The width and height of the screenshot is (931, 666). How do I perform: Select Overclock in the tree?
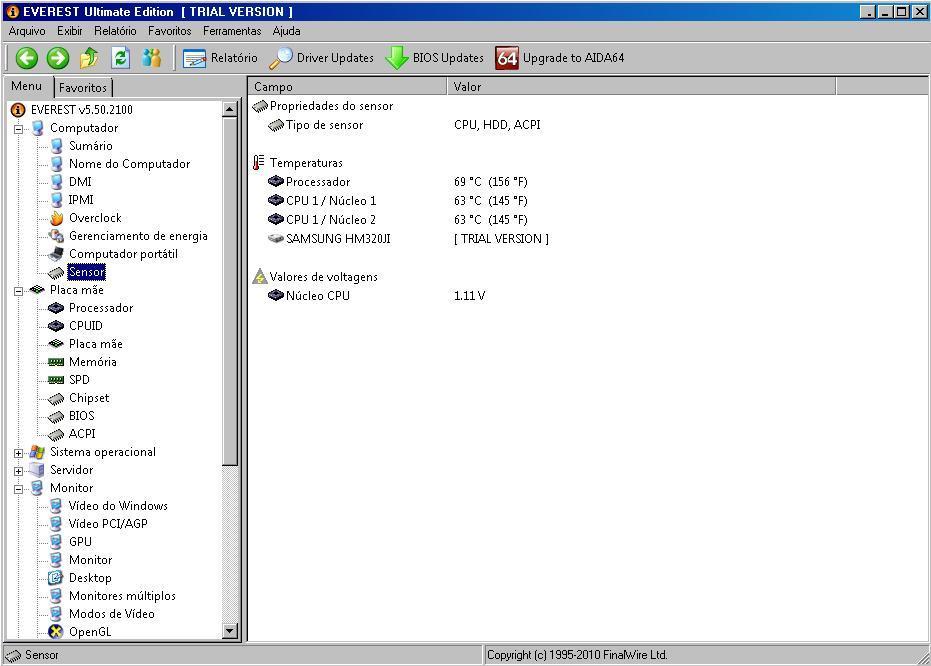tap(95, 218)
